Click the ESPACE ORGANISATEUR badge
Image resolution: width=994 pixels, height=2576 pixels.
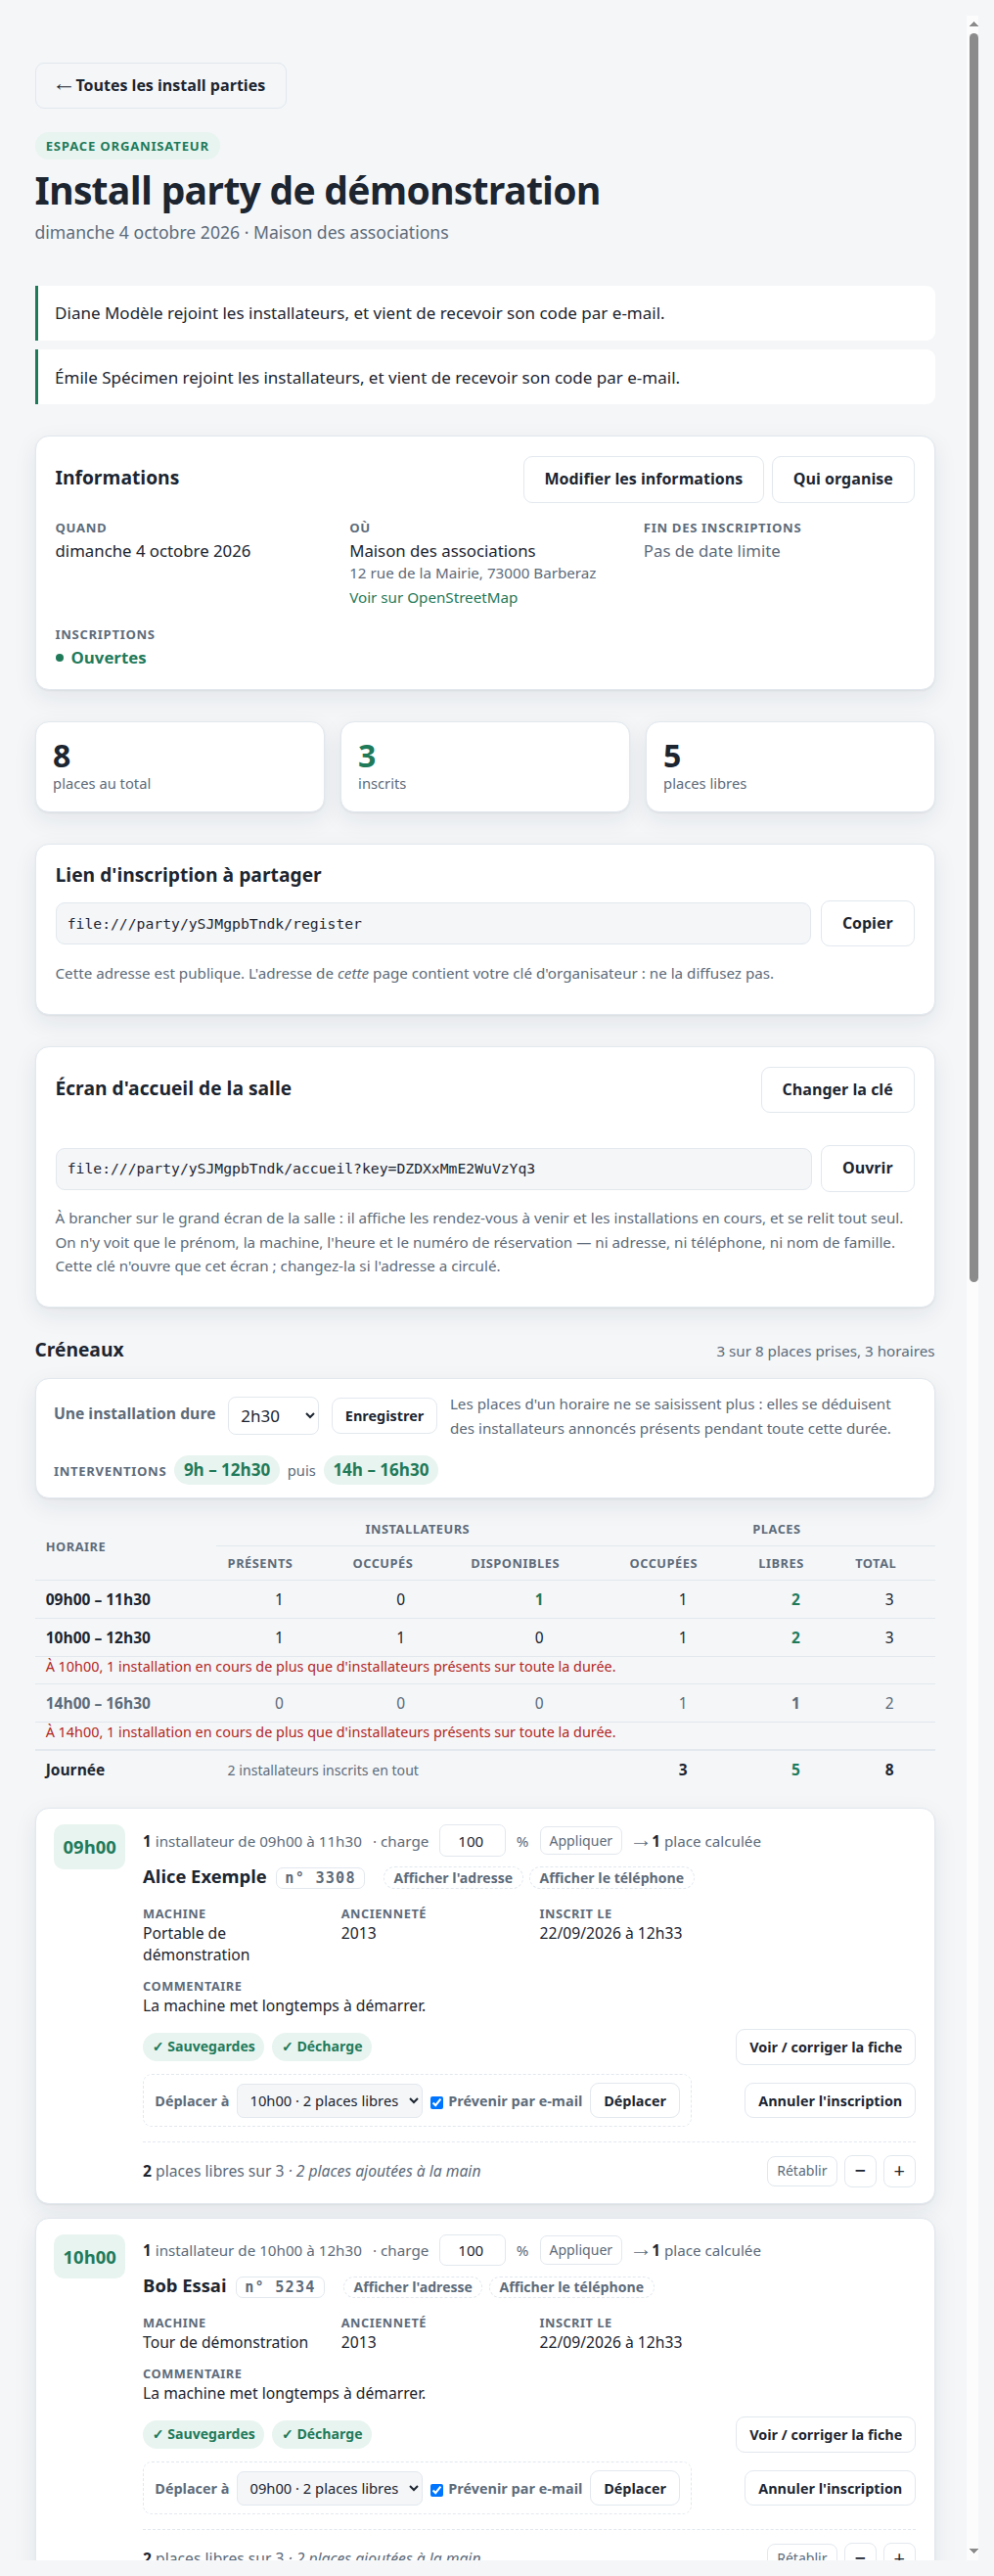pyautogui.click(x=127, y=146)
